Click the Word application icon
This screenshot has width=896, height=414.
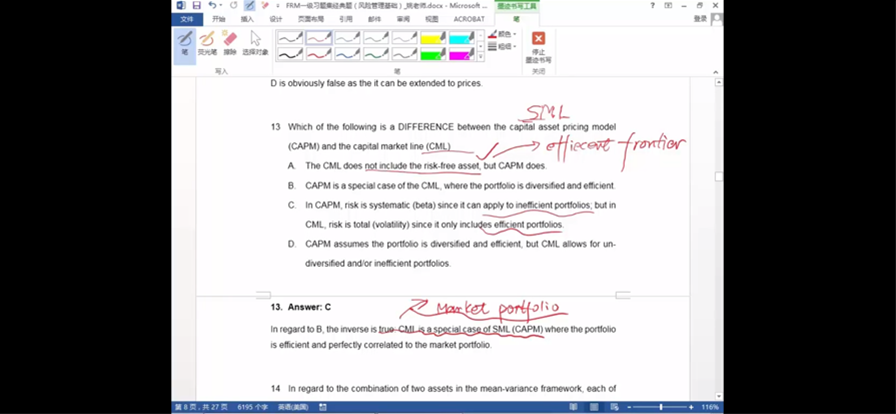click(181, 5)
